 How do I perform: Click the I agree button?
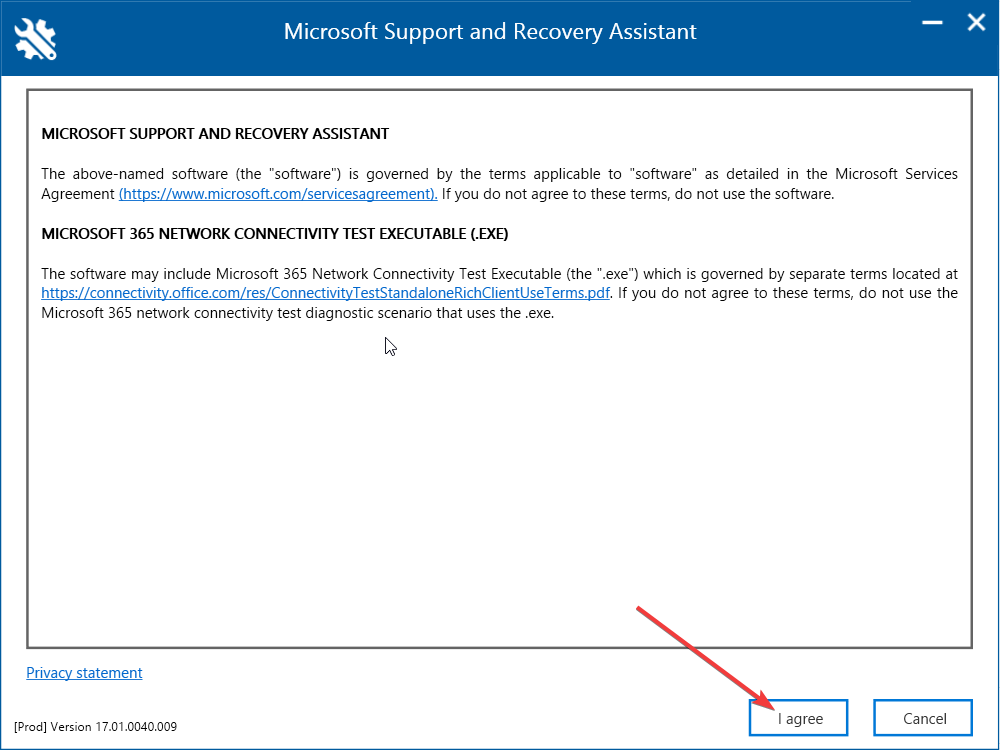(x=798, y=718)
